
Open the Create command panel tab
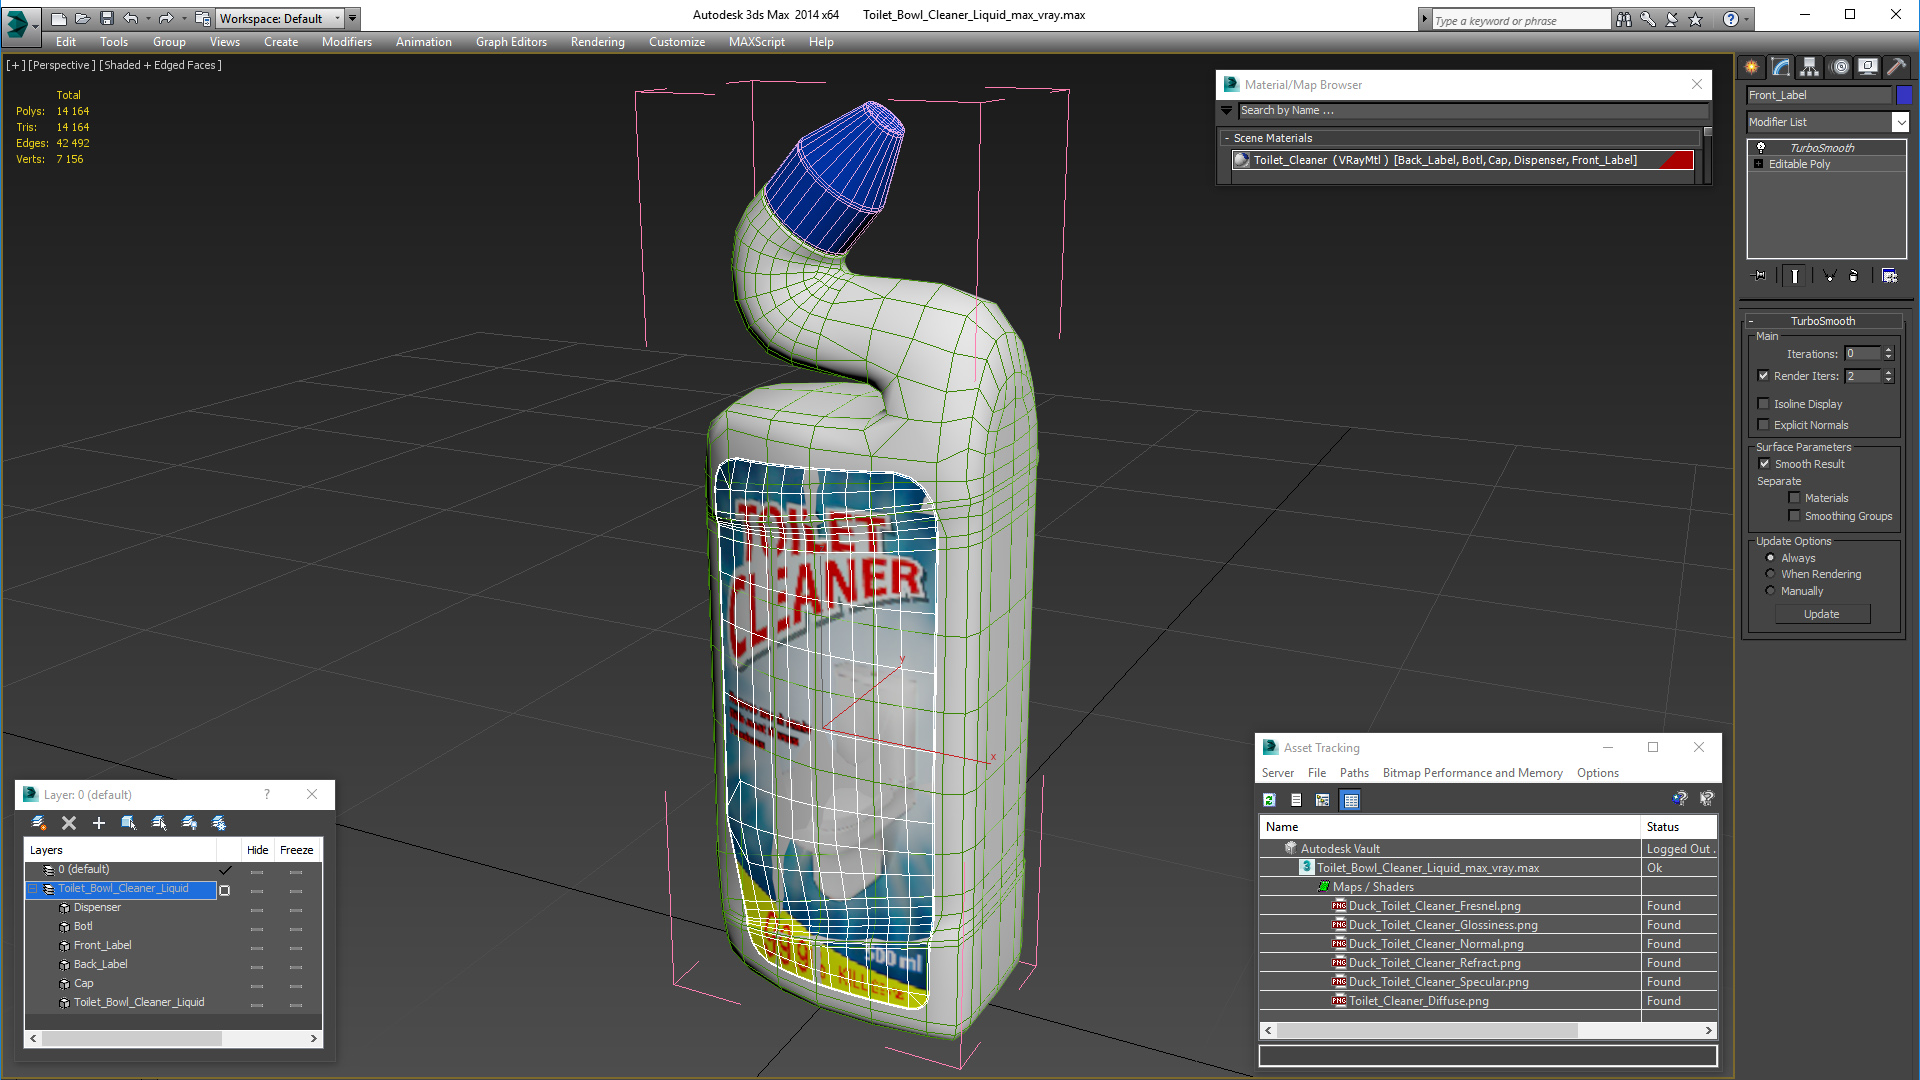click(x=1752, y=67)
